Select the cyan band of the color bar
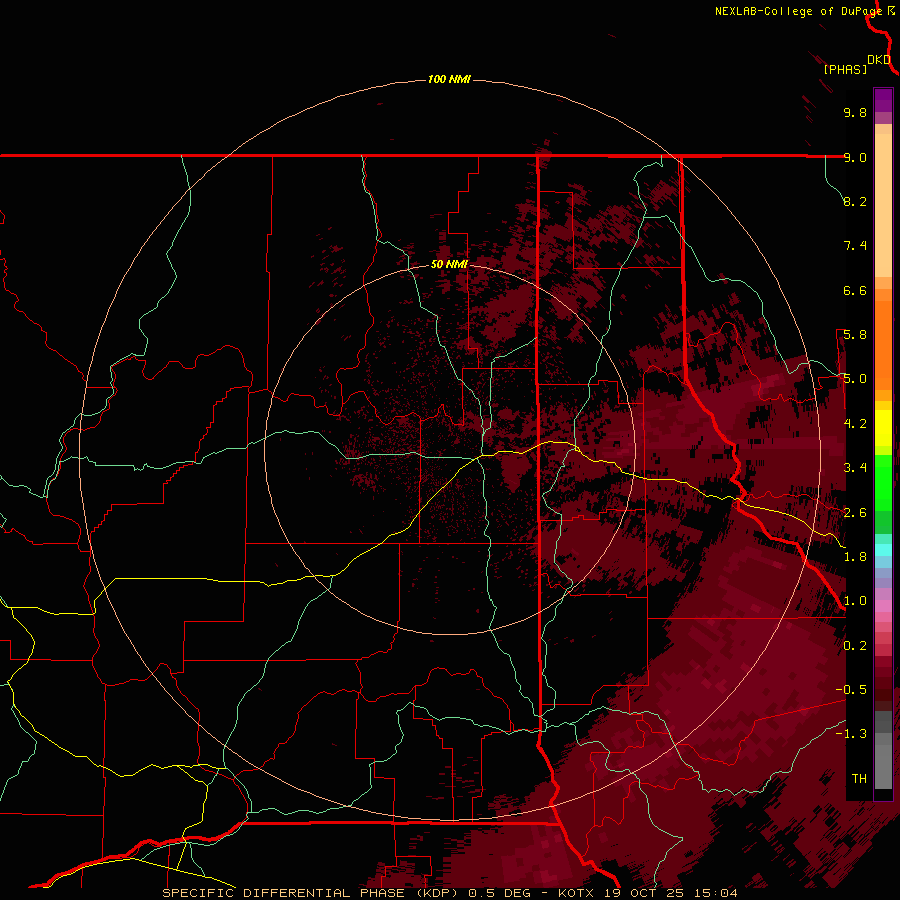 coord(883,550)
